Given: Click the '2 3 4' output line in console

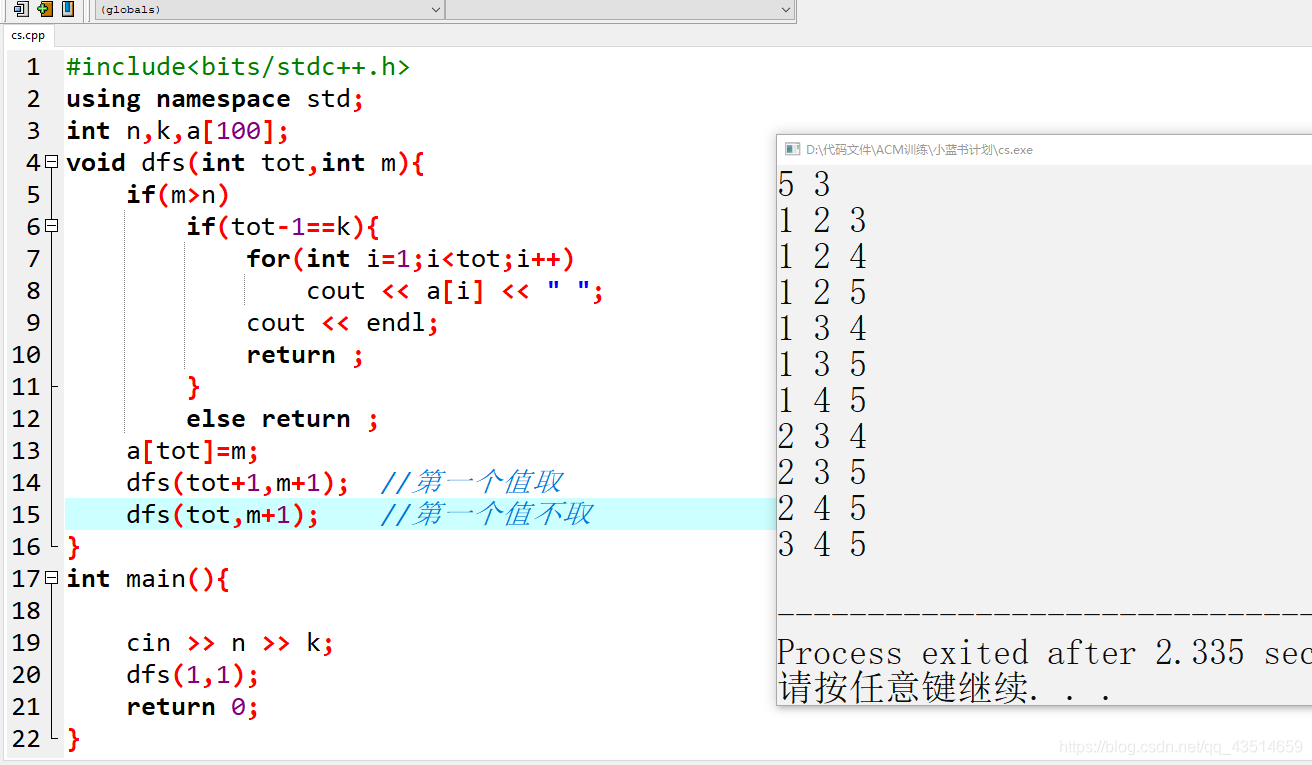Looking at the screenshot, I should (822, 436).
